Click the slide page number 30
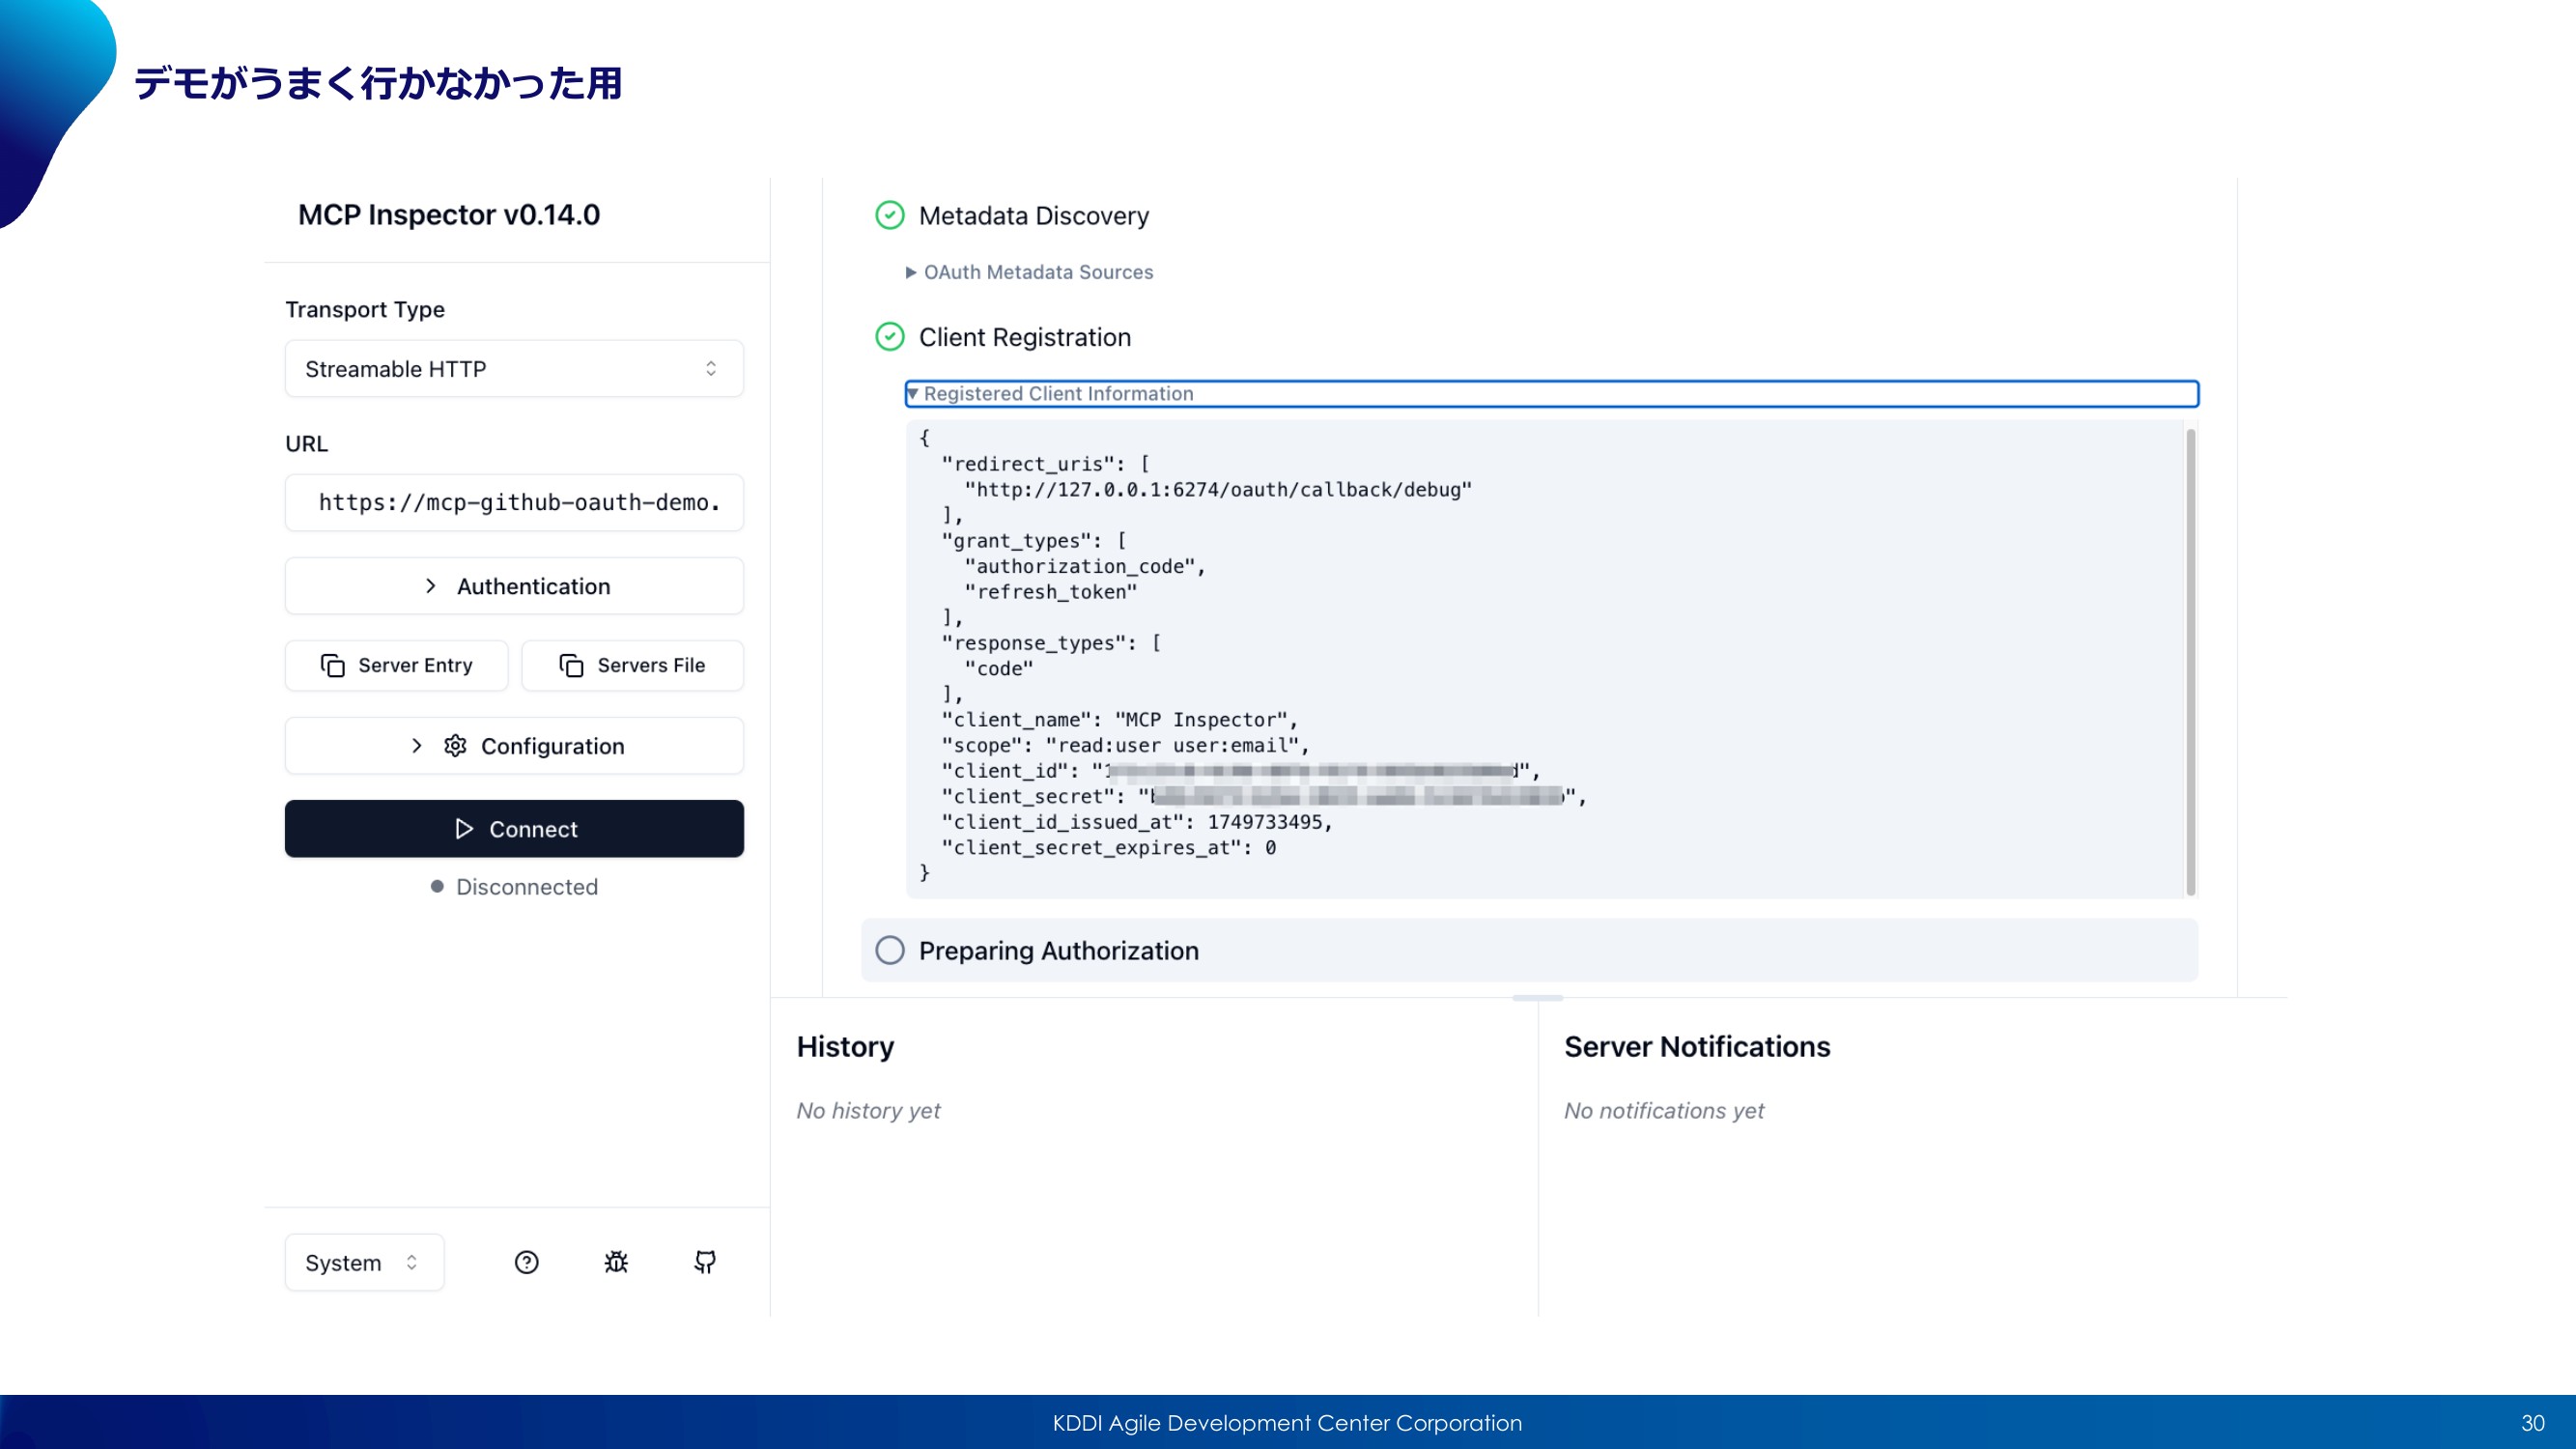 click(2533, 1423)
